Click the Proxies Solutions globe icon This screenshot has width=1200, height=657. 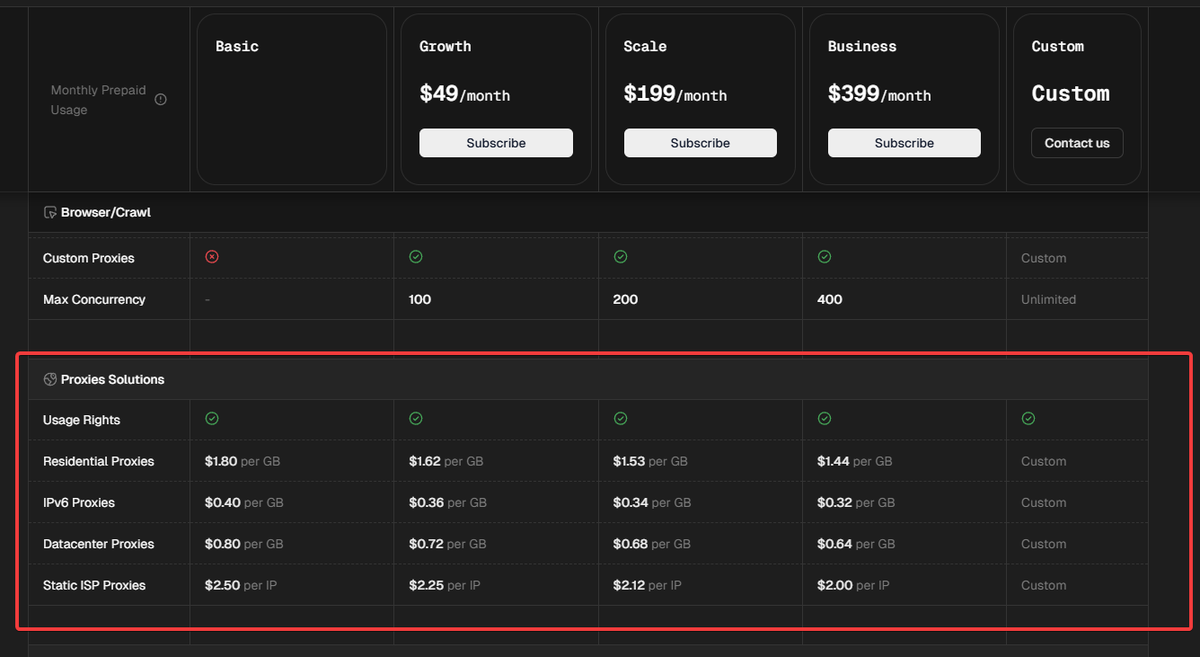tap(50, 379)
